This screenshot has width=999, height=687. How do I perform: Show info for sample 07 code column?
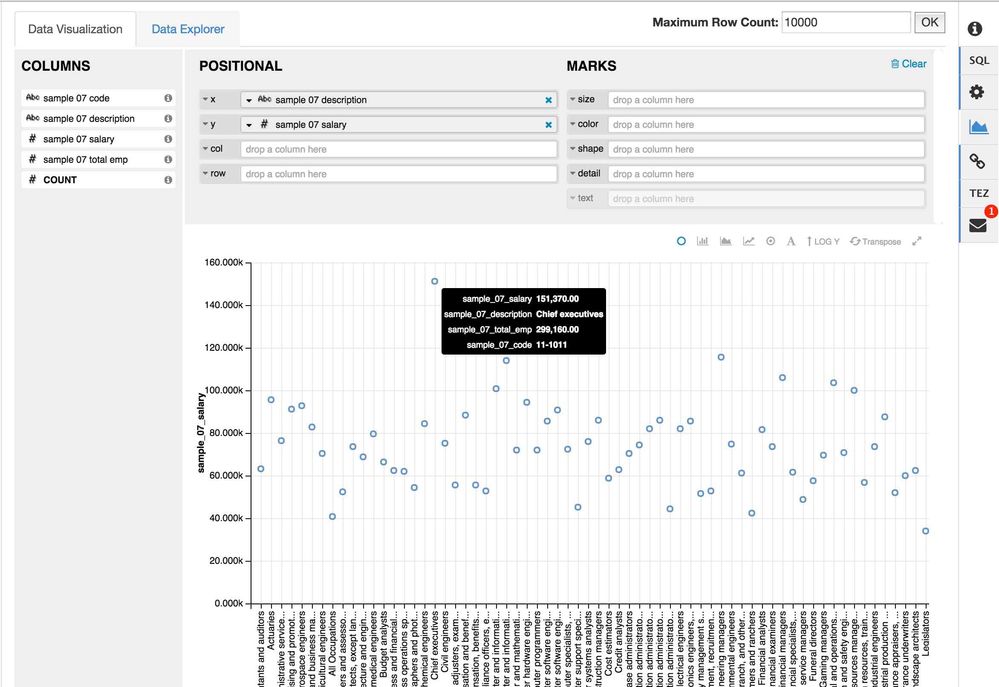168,98
